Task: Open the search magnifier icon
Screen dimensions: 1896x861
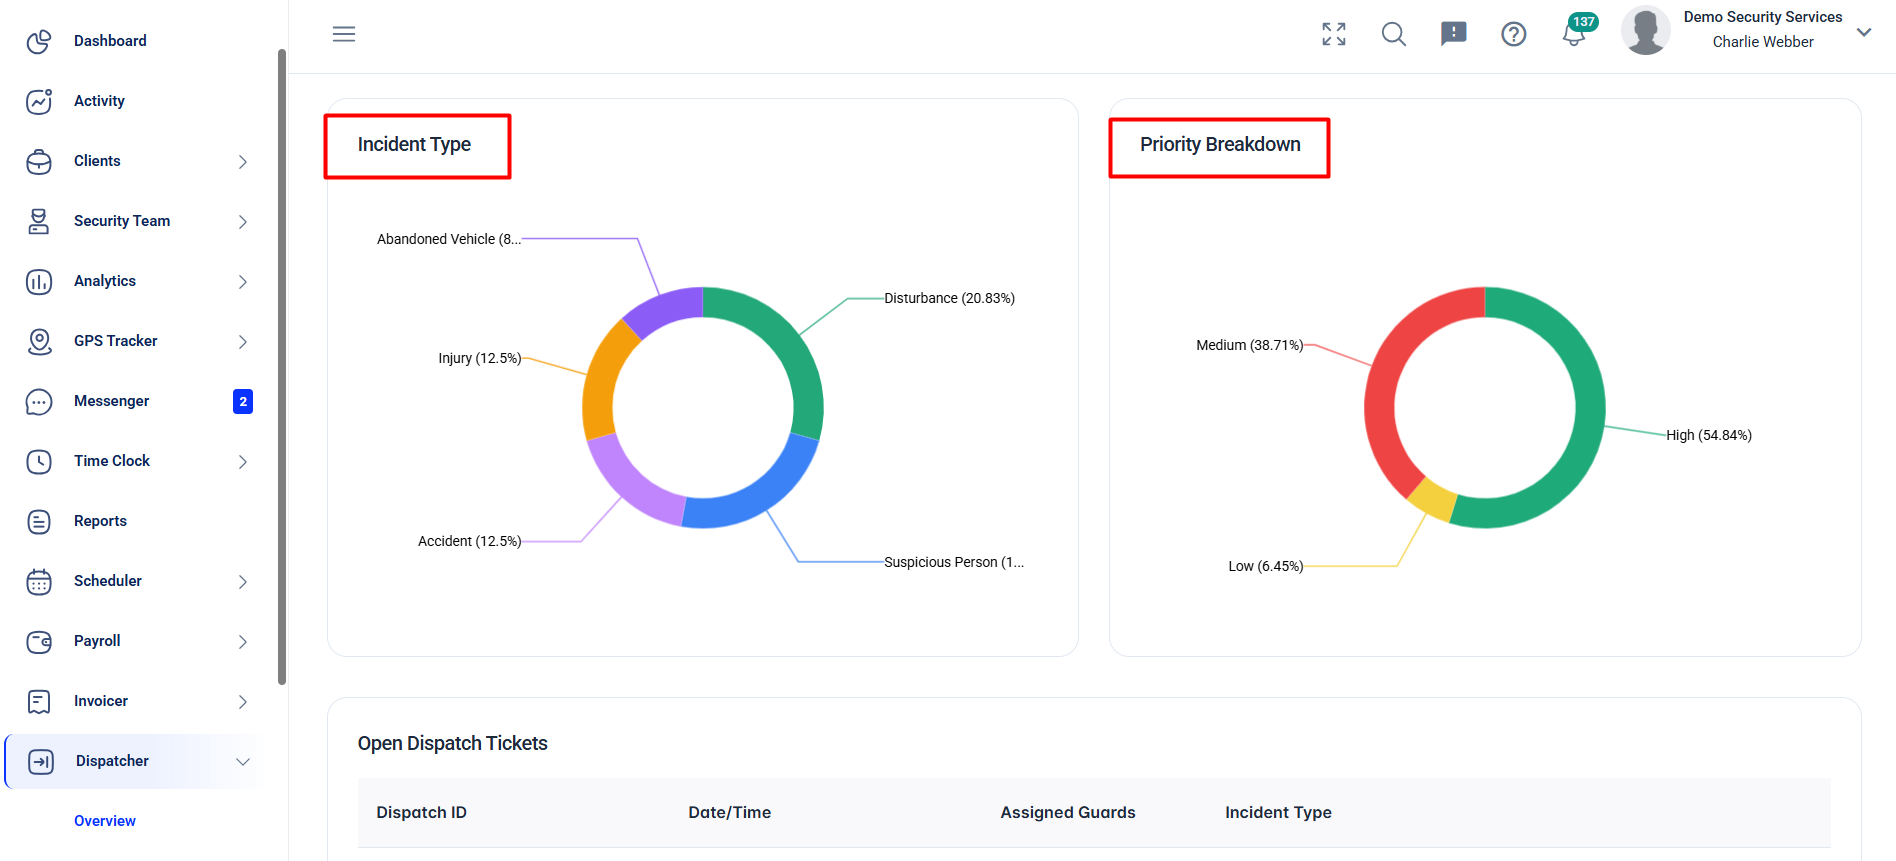Action: (1394, 34)
